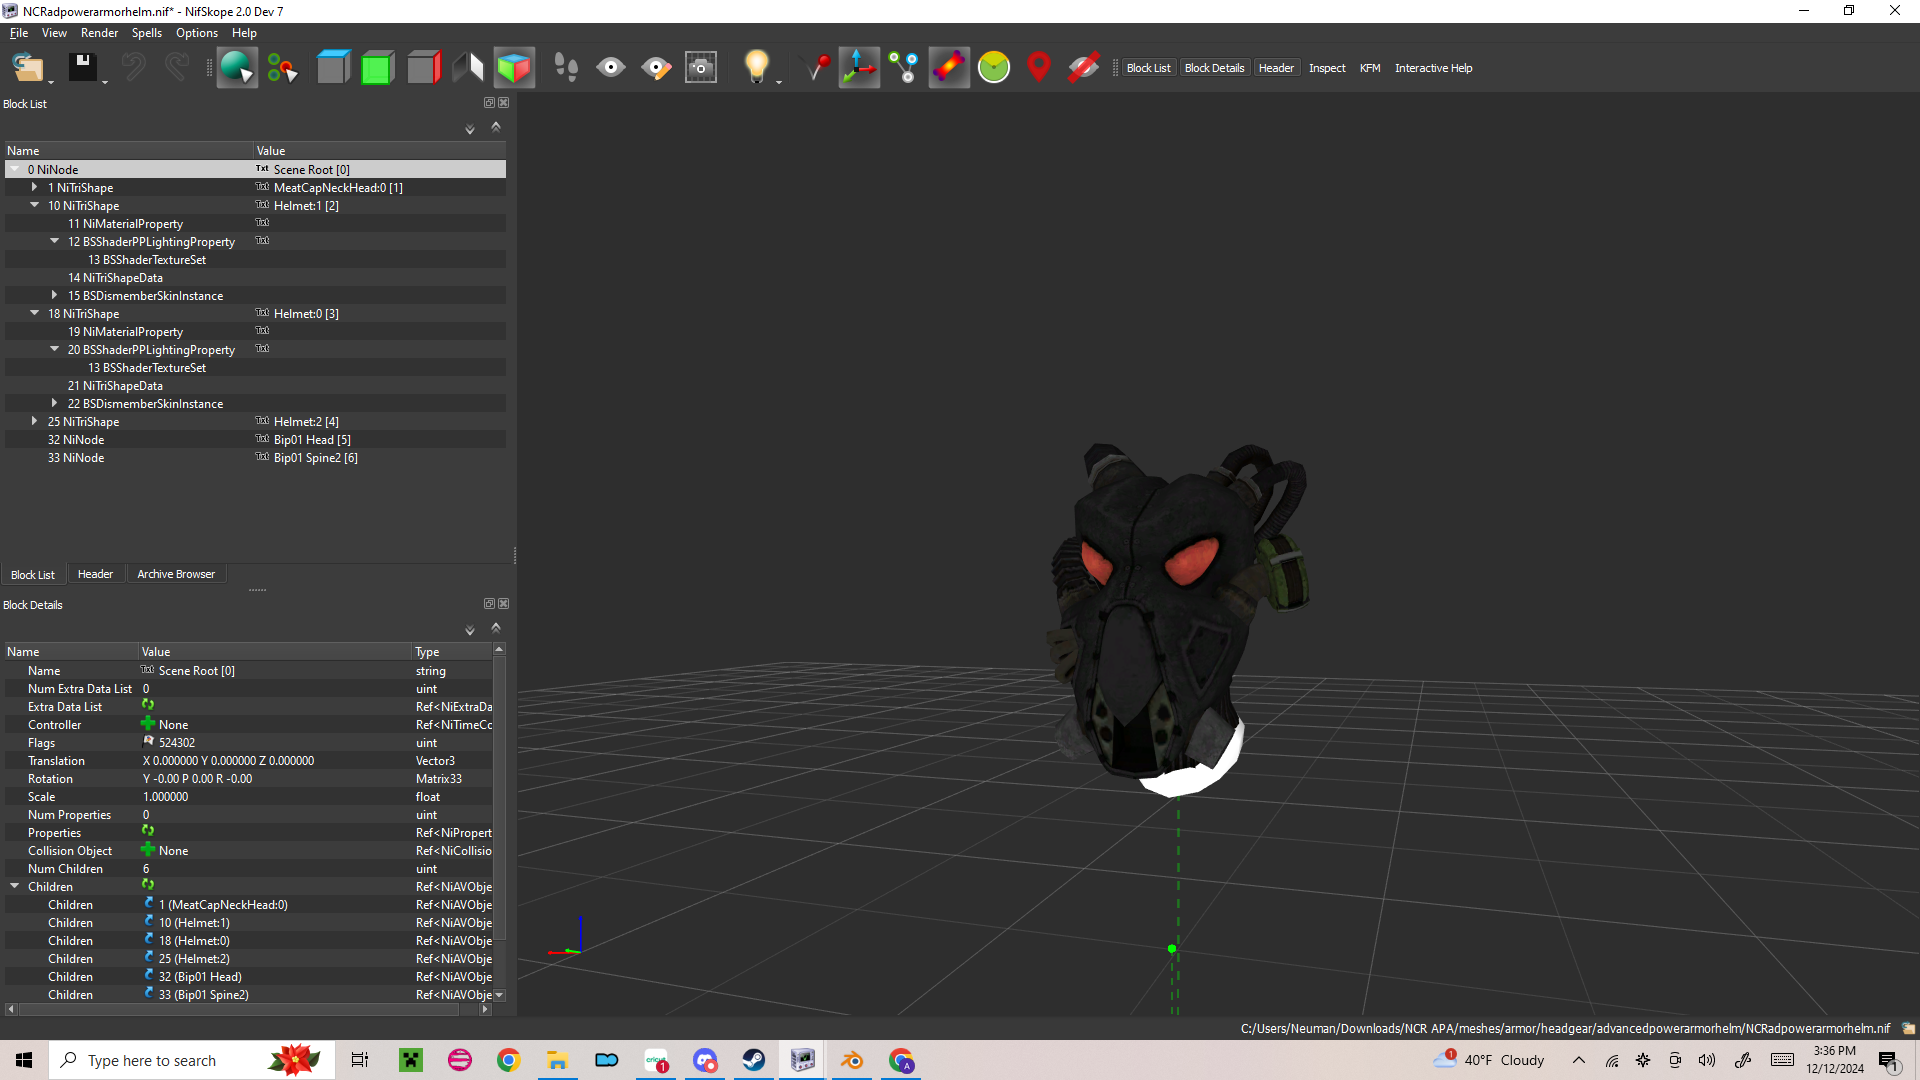
Task: Open the Options menu
Action: [197, 33]
